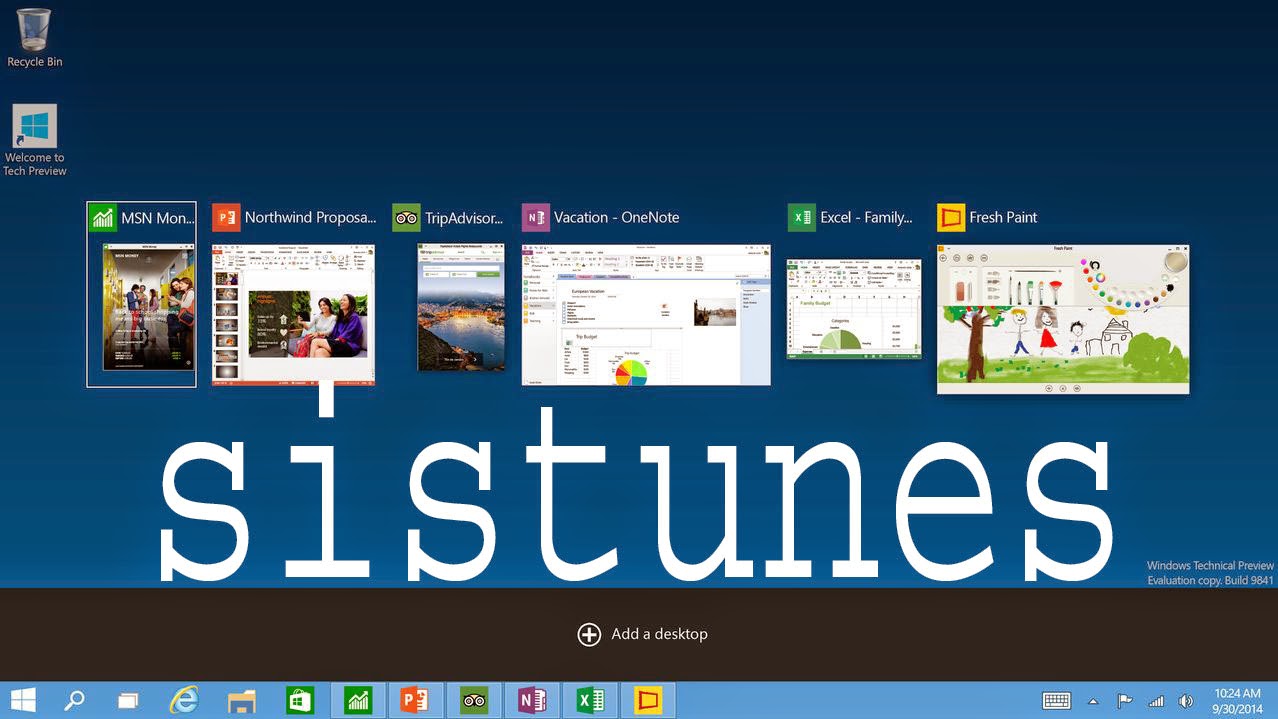Open the Recycle Bin desktop icon
This screenshot has width=1278, height=719.
[34, 38]
